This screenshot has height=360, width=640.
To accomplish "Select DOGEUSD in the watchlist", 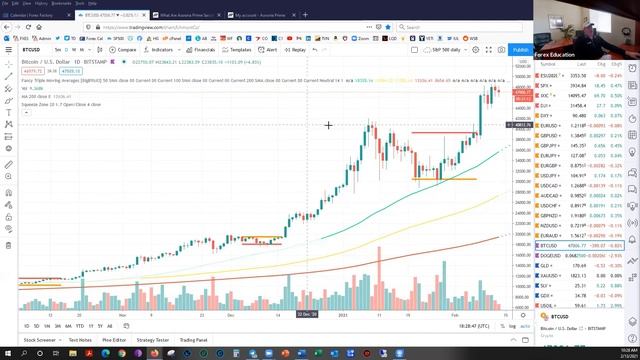I will 580,256.
